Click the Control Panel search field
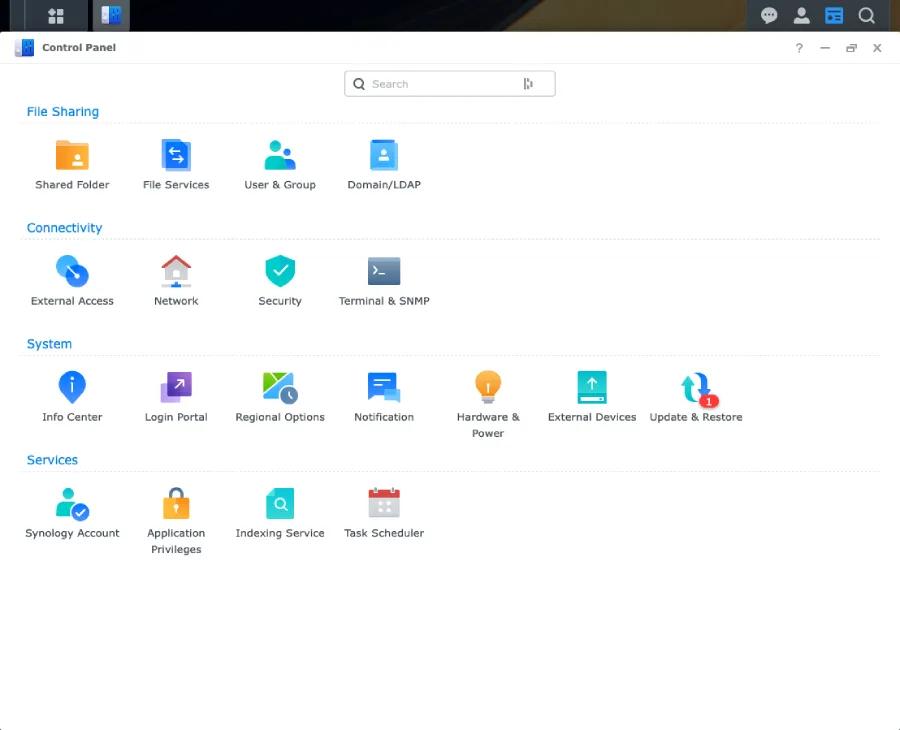Image resolution: width=900 pixels, height=730 pixels. click(x=449, y=84)
